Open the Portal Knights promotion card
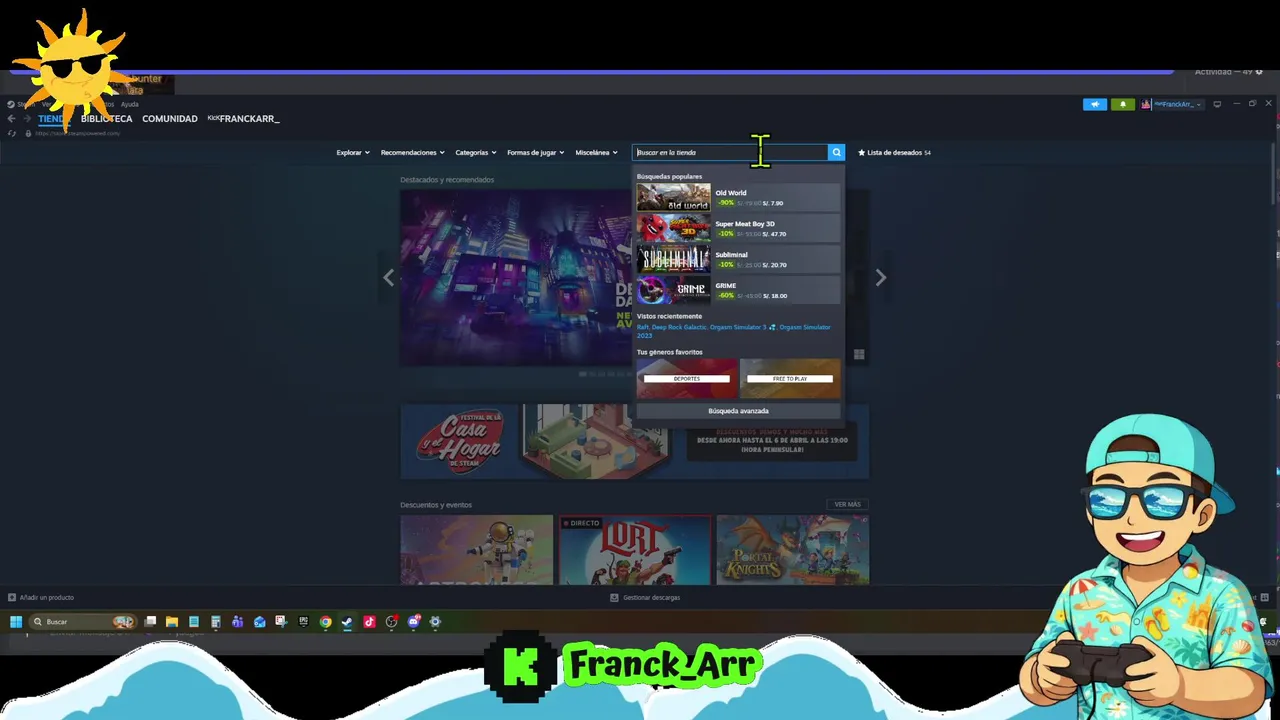The height and width of the screenshot is (720, 1280). click(792, 549)
